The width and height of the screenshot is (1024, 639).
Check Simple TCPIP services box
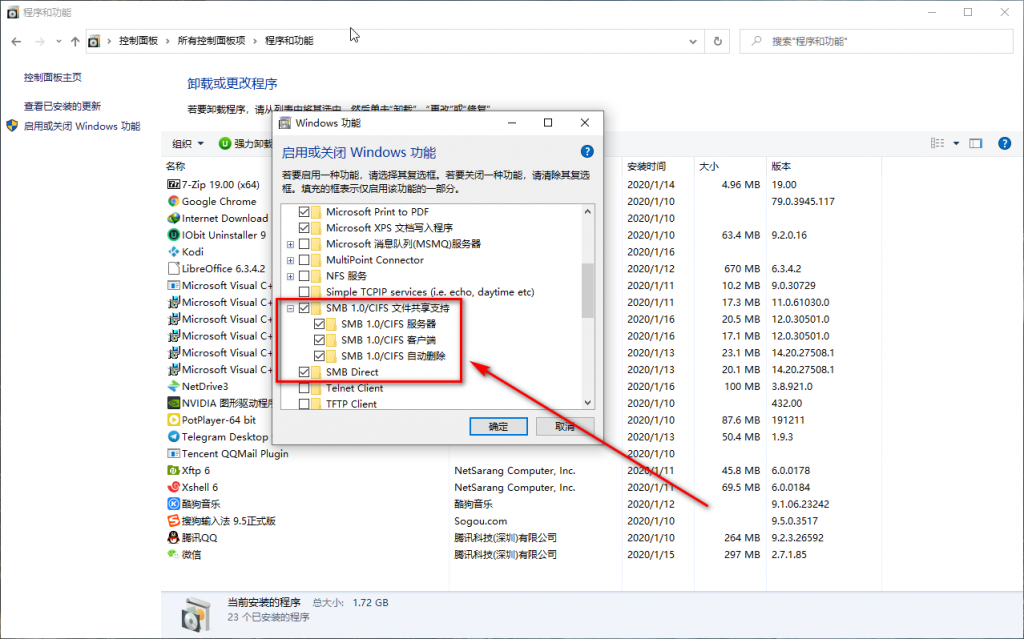(304, 292)
